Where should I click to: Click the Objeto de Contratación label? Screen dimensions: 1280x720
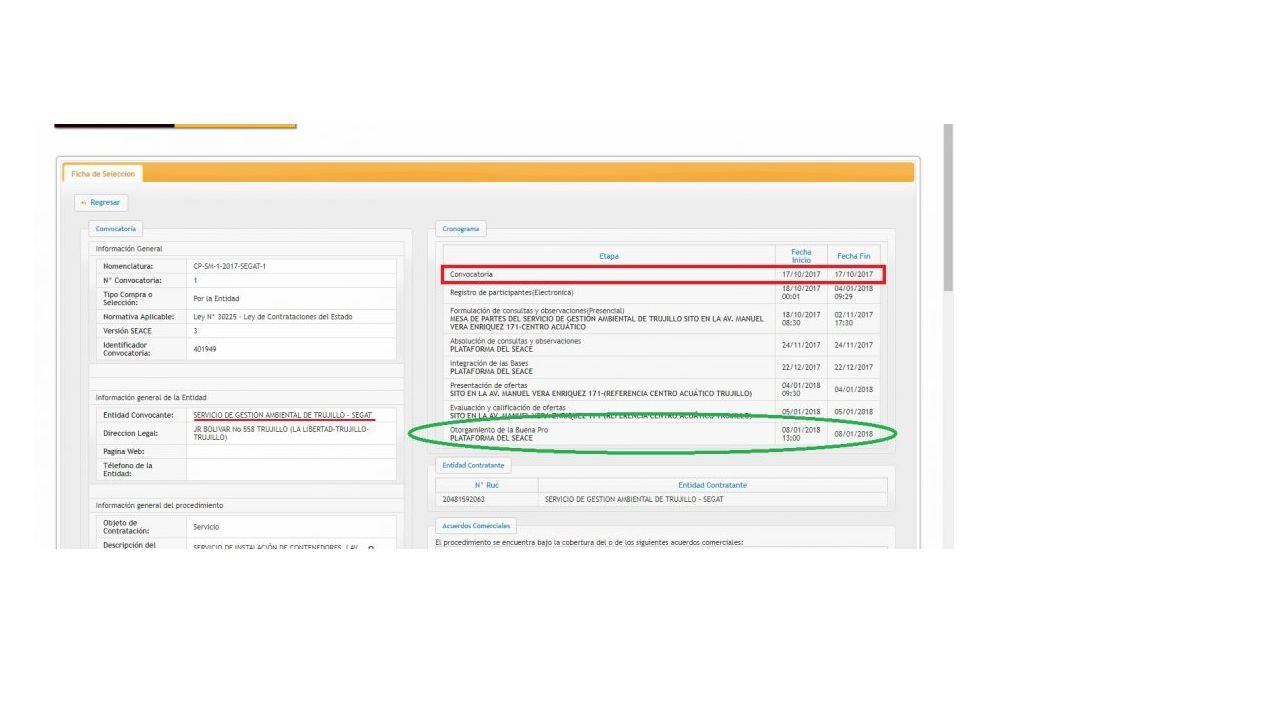tap(126, 526)
